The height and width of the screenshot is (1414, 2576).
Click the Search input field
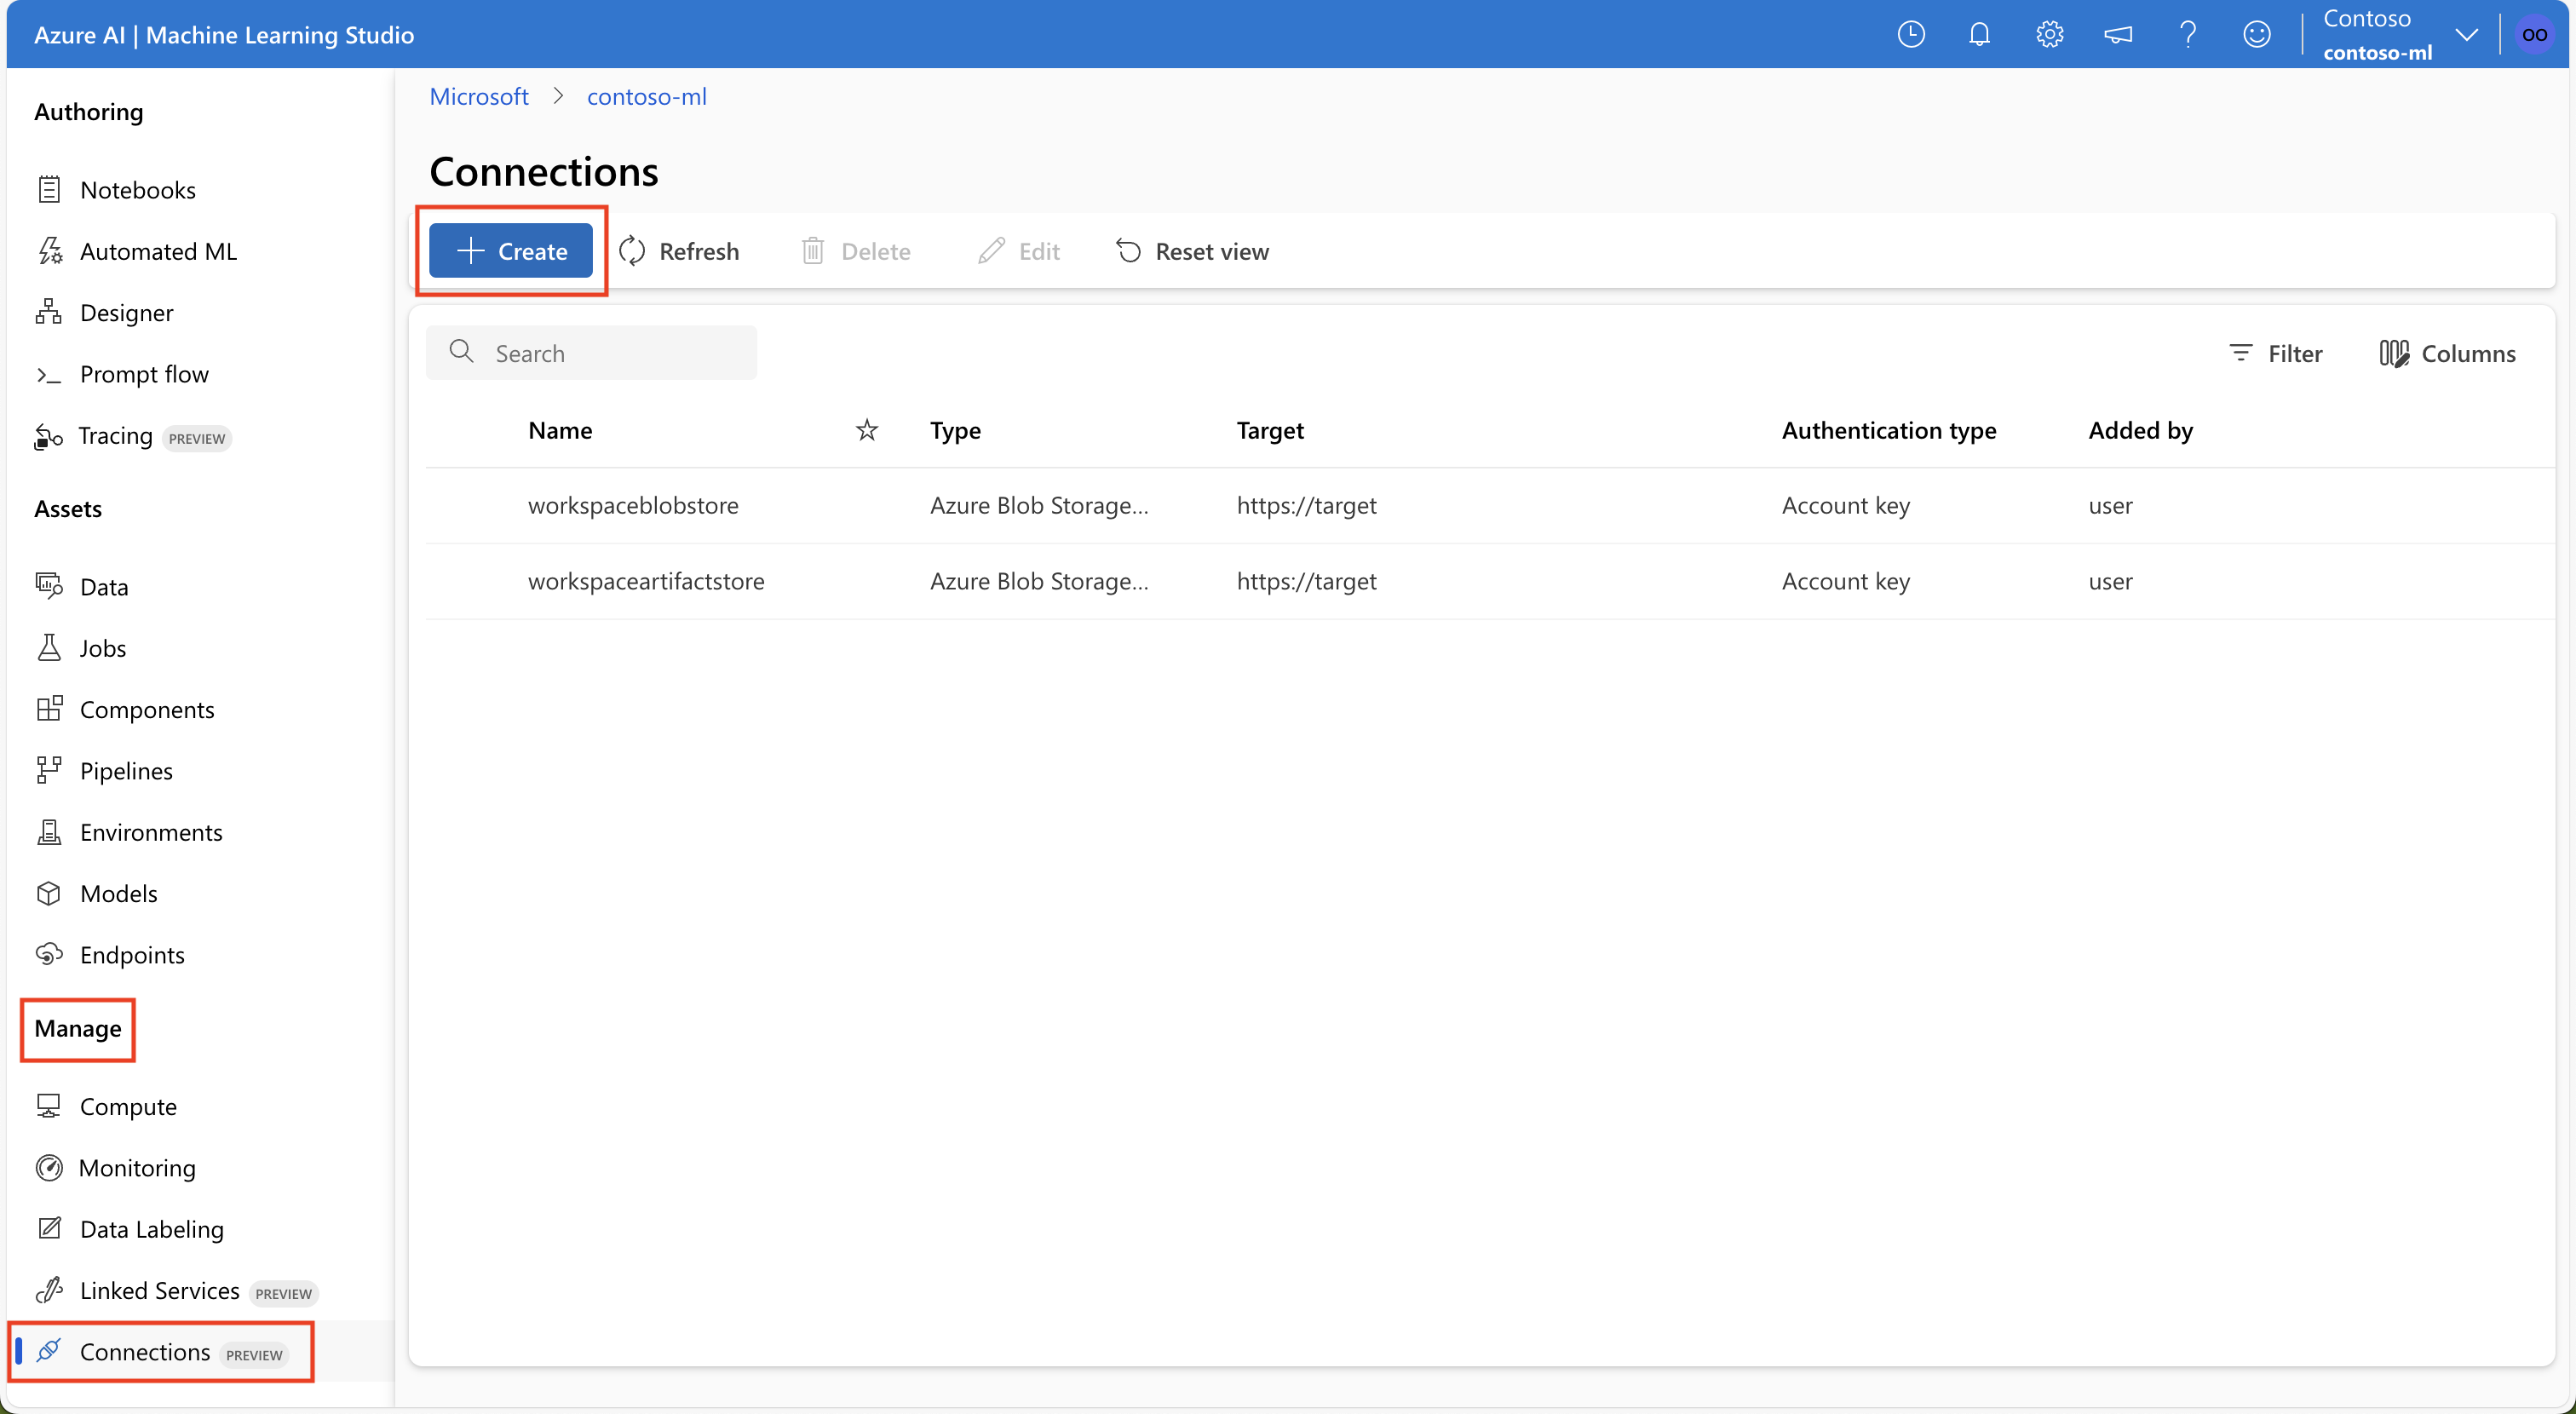(x=590, y=350)
